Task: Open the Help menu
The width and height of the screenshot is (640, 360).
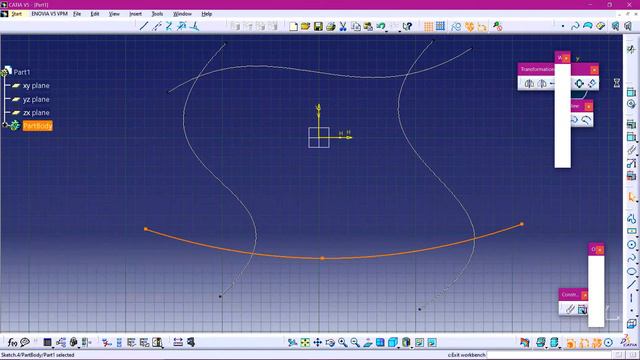Action: coord(207,14)
